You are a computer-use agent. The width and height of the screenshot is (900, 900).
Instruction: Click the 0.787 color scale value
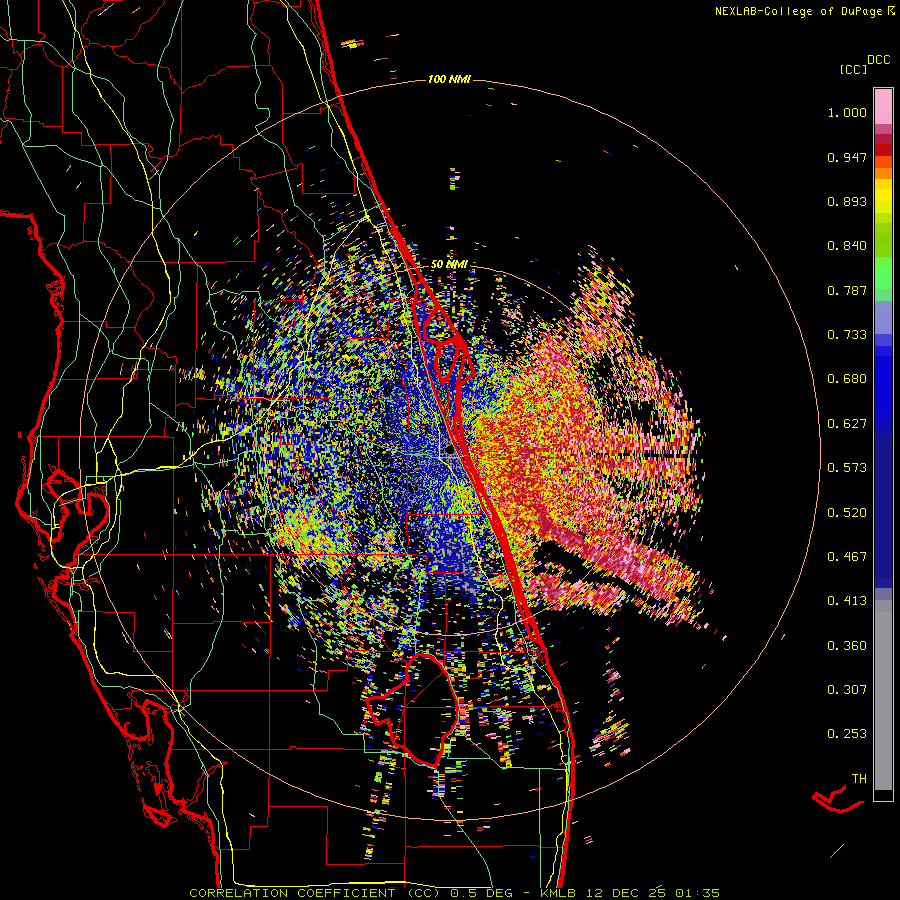coord(847,290)
